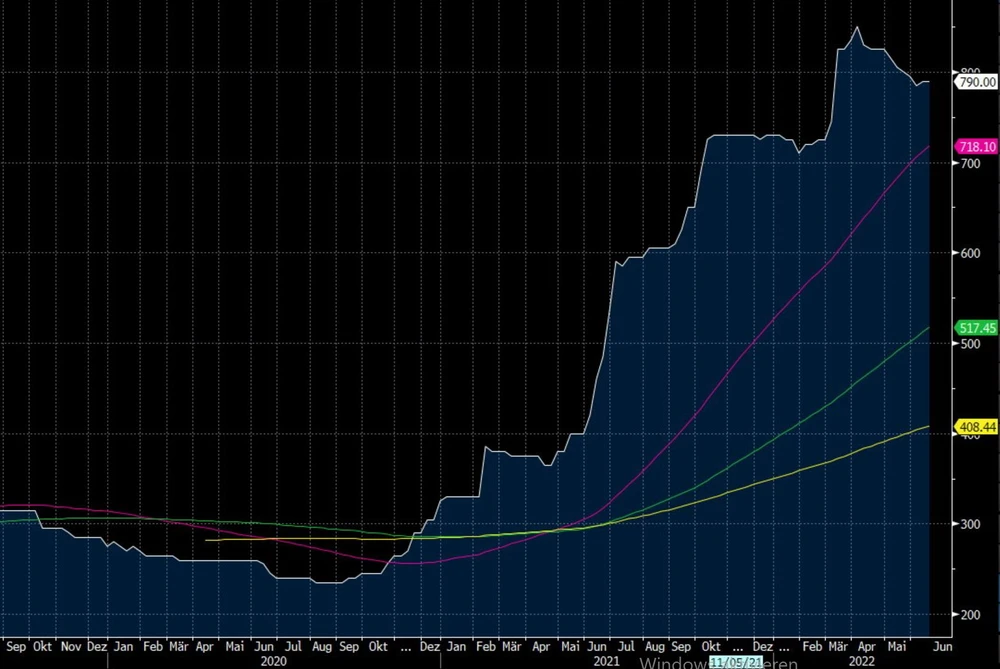Select the green 517.45 value tag

click(976, 328)
